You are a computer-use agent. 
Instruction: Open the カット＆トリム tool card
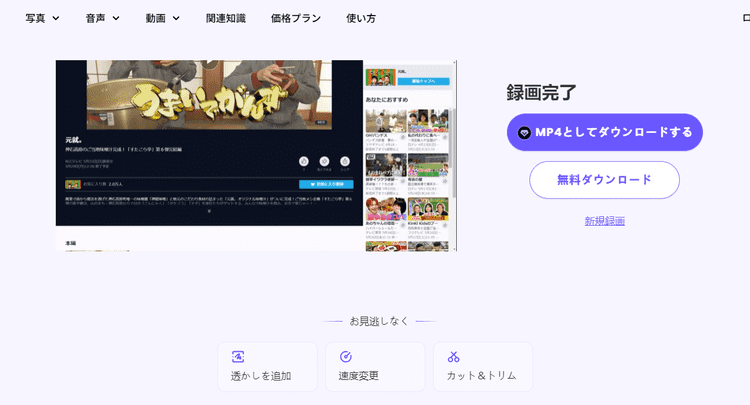tap(483, 367)
